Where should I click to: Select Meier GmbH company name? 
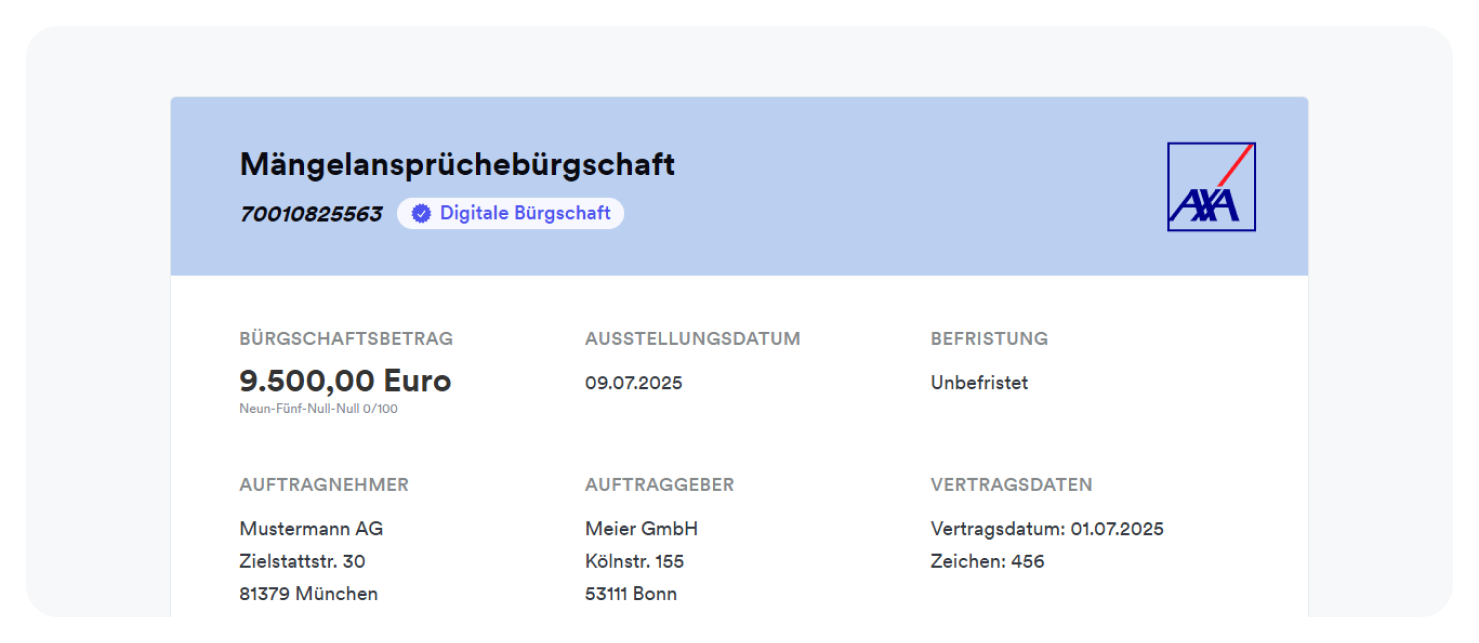(641, 528)
